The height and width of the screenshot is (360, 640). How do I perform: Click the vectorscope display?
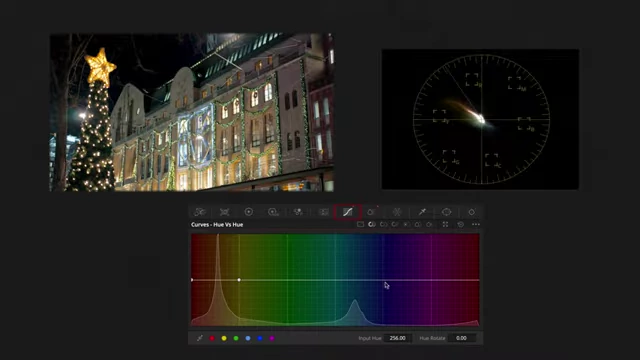tap(480, 119)
